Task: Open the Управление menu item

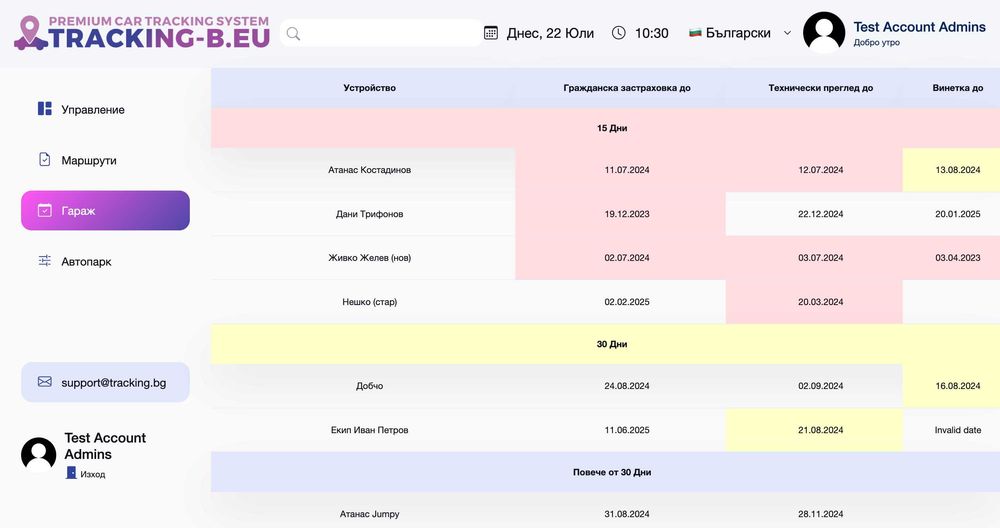Action: click(x=93, y=109)
